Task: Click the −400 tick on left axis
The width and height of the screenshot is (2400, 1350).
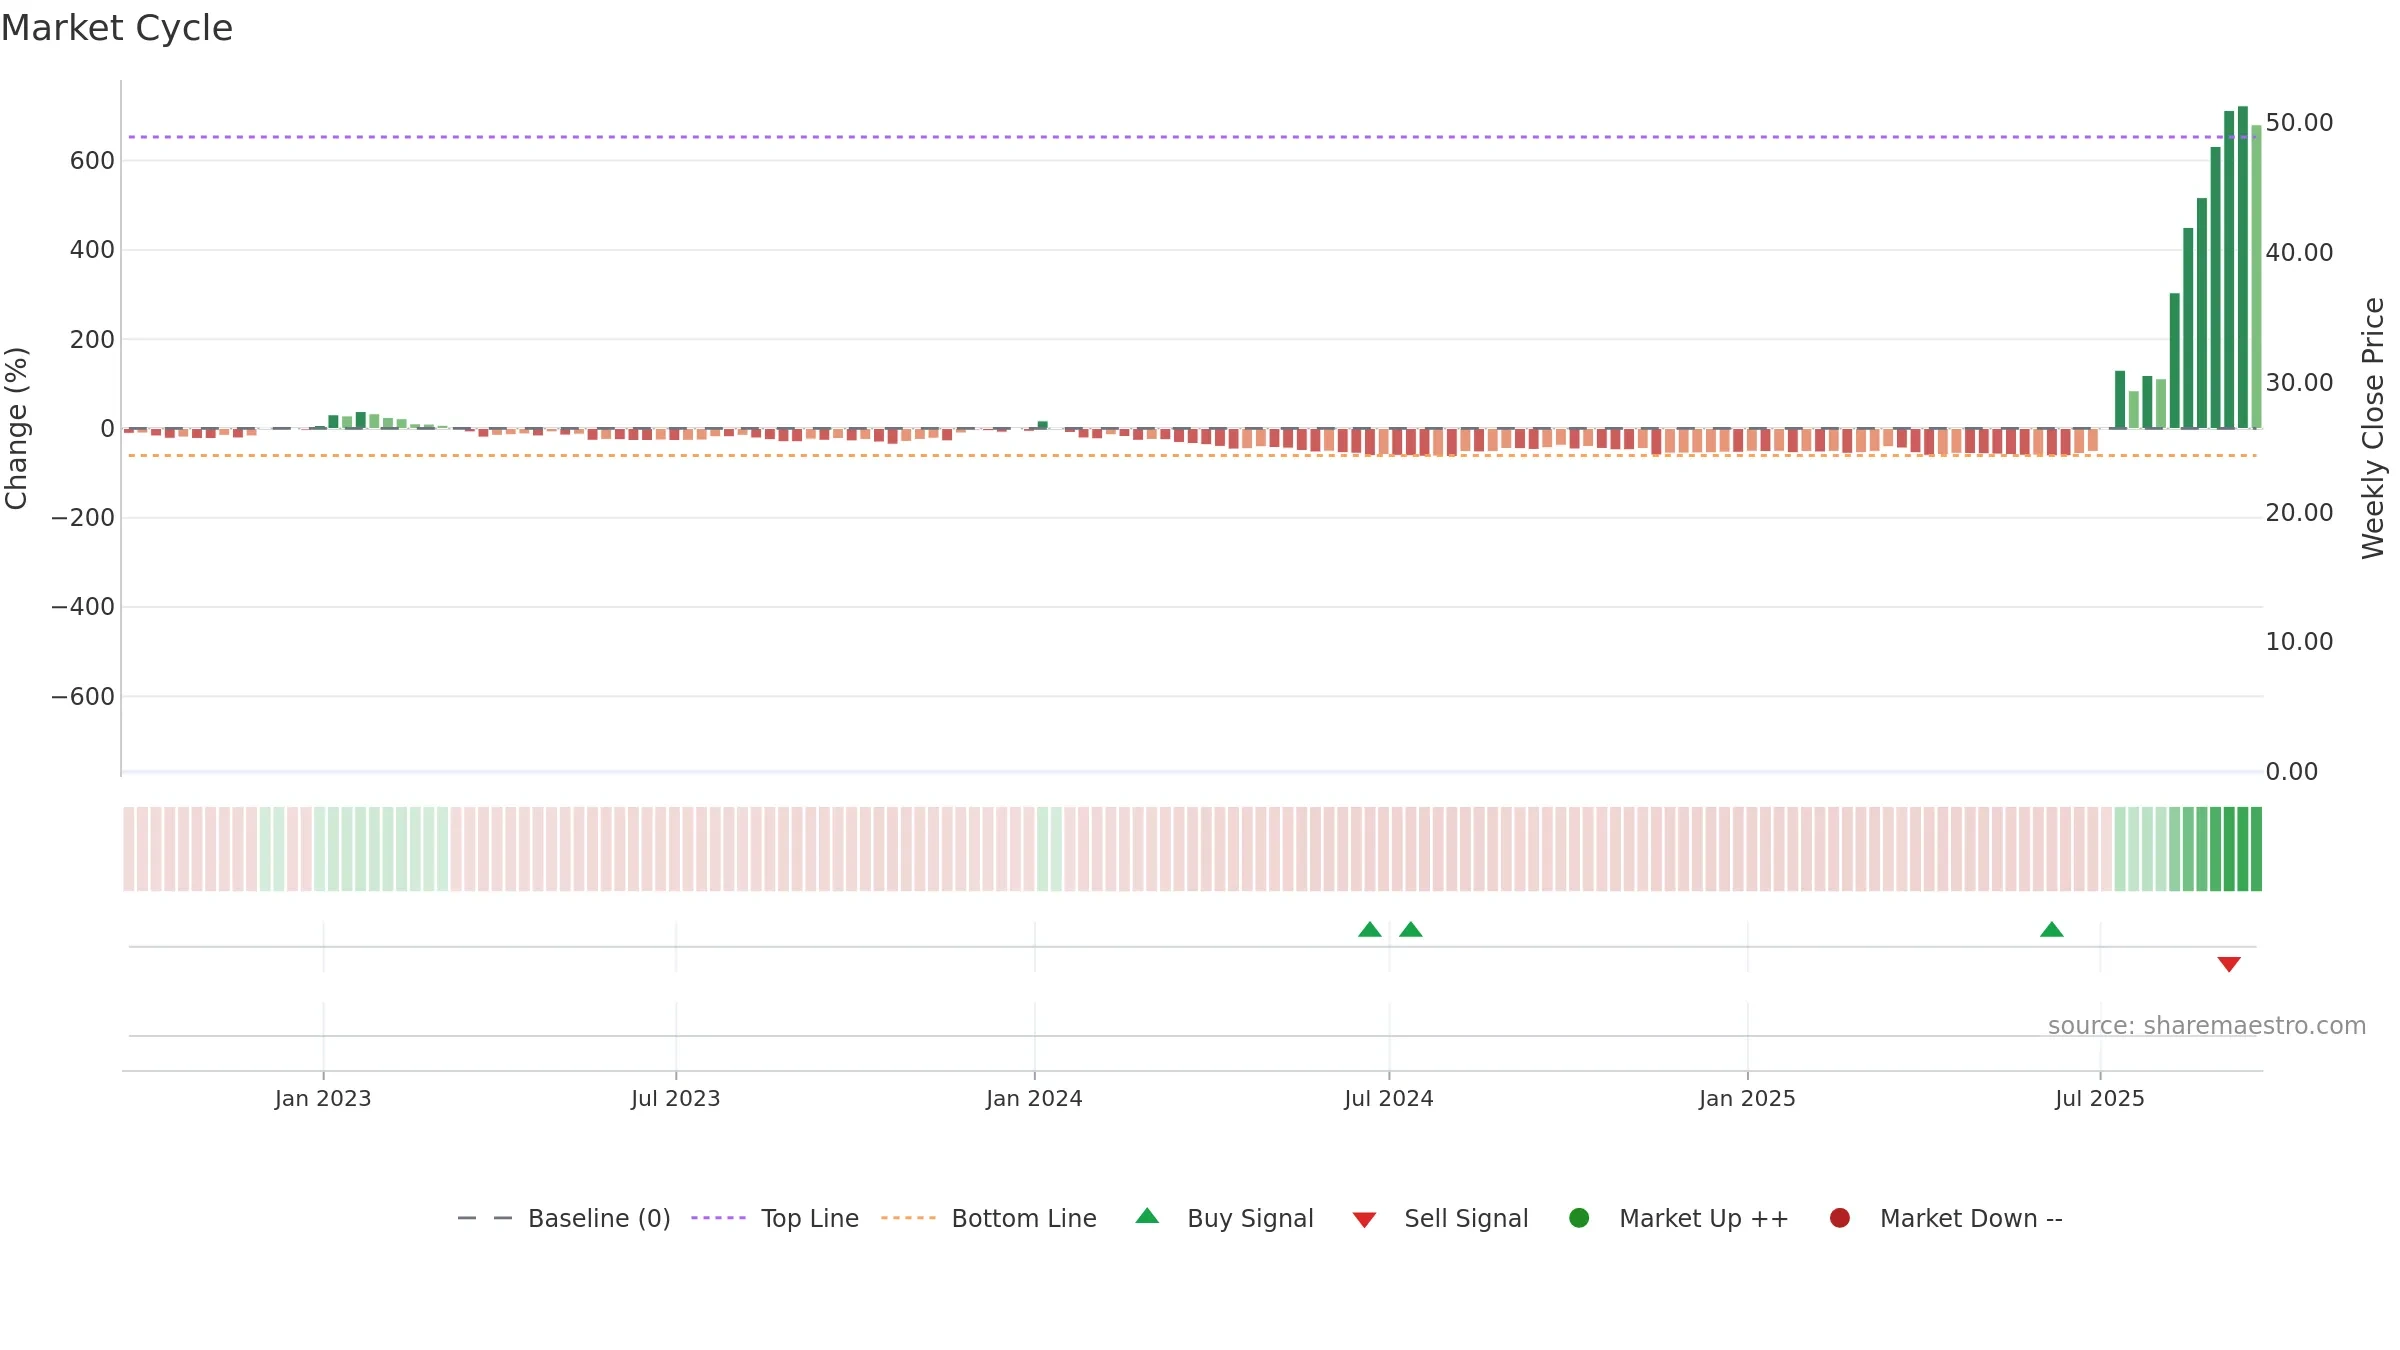Action: 83,607
